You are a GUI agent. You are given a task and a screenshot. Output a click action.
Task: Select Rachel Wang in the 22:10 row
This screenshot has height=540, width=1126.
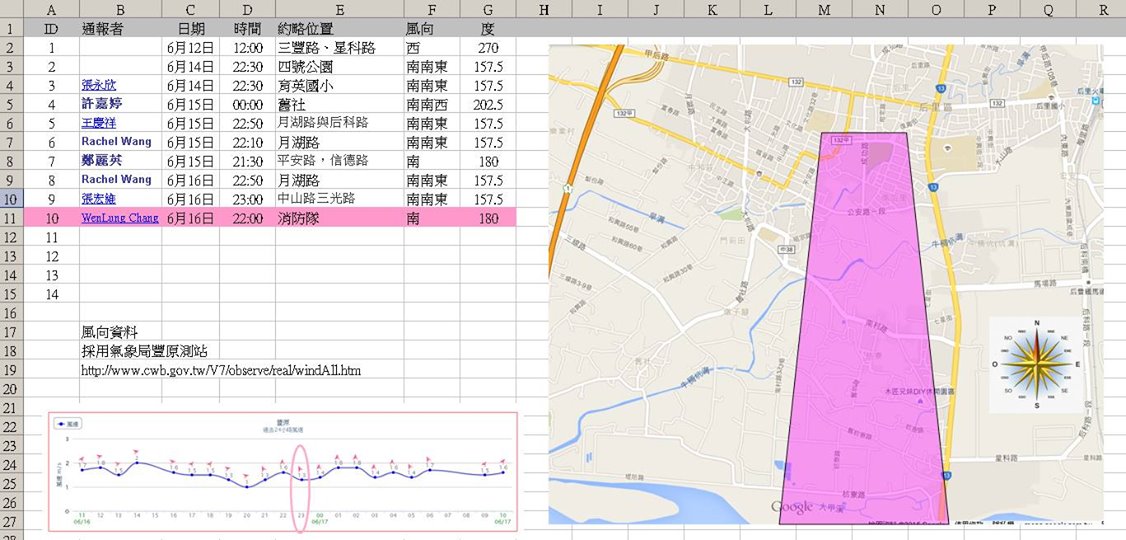click(x=121, y=142)
